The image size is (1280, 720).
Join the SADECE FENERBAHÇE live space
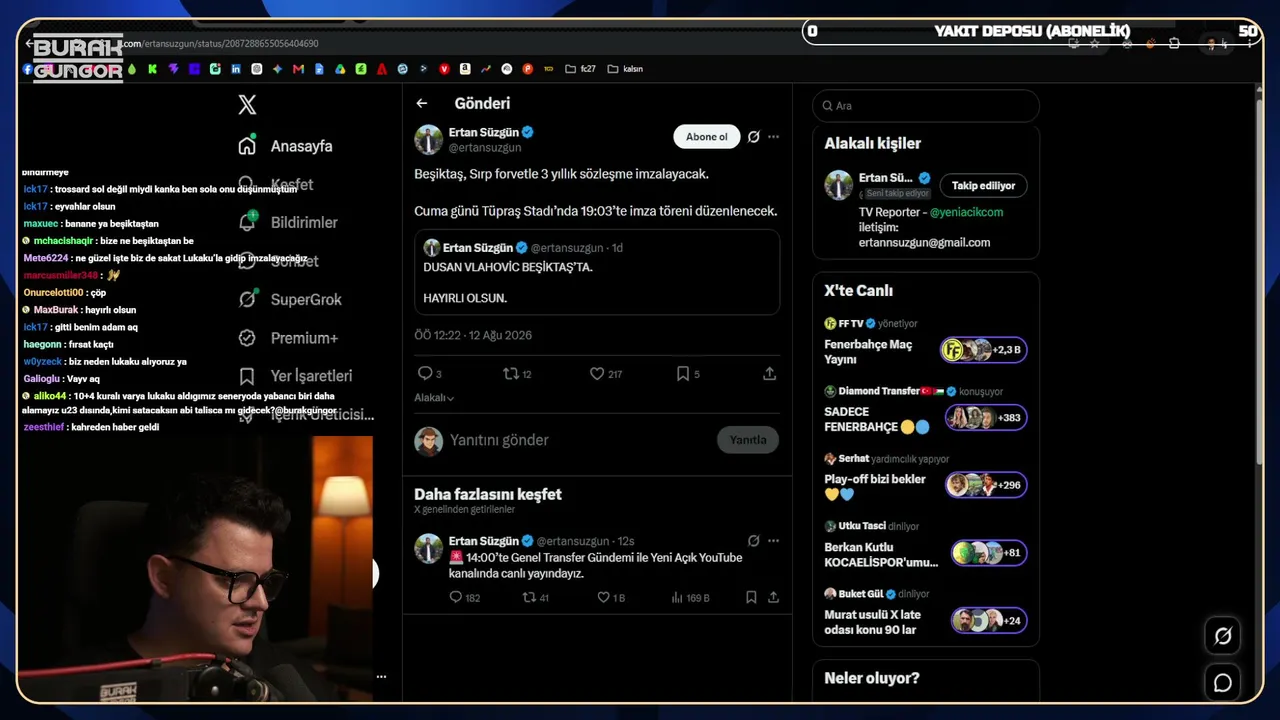click(x=877, y=419)
